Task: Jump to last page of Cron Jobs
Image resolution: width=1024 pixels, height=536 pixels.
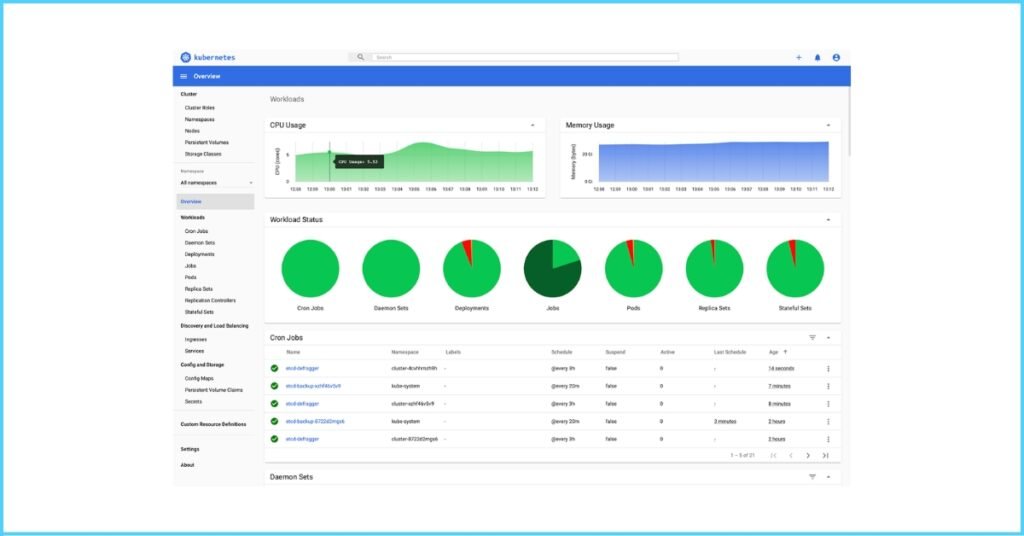Action: pyautogui.click(x=825, y=456)
